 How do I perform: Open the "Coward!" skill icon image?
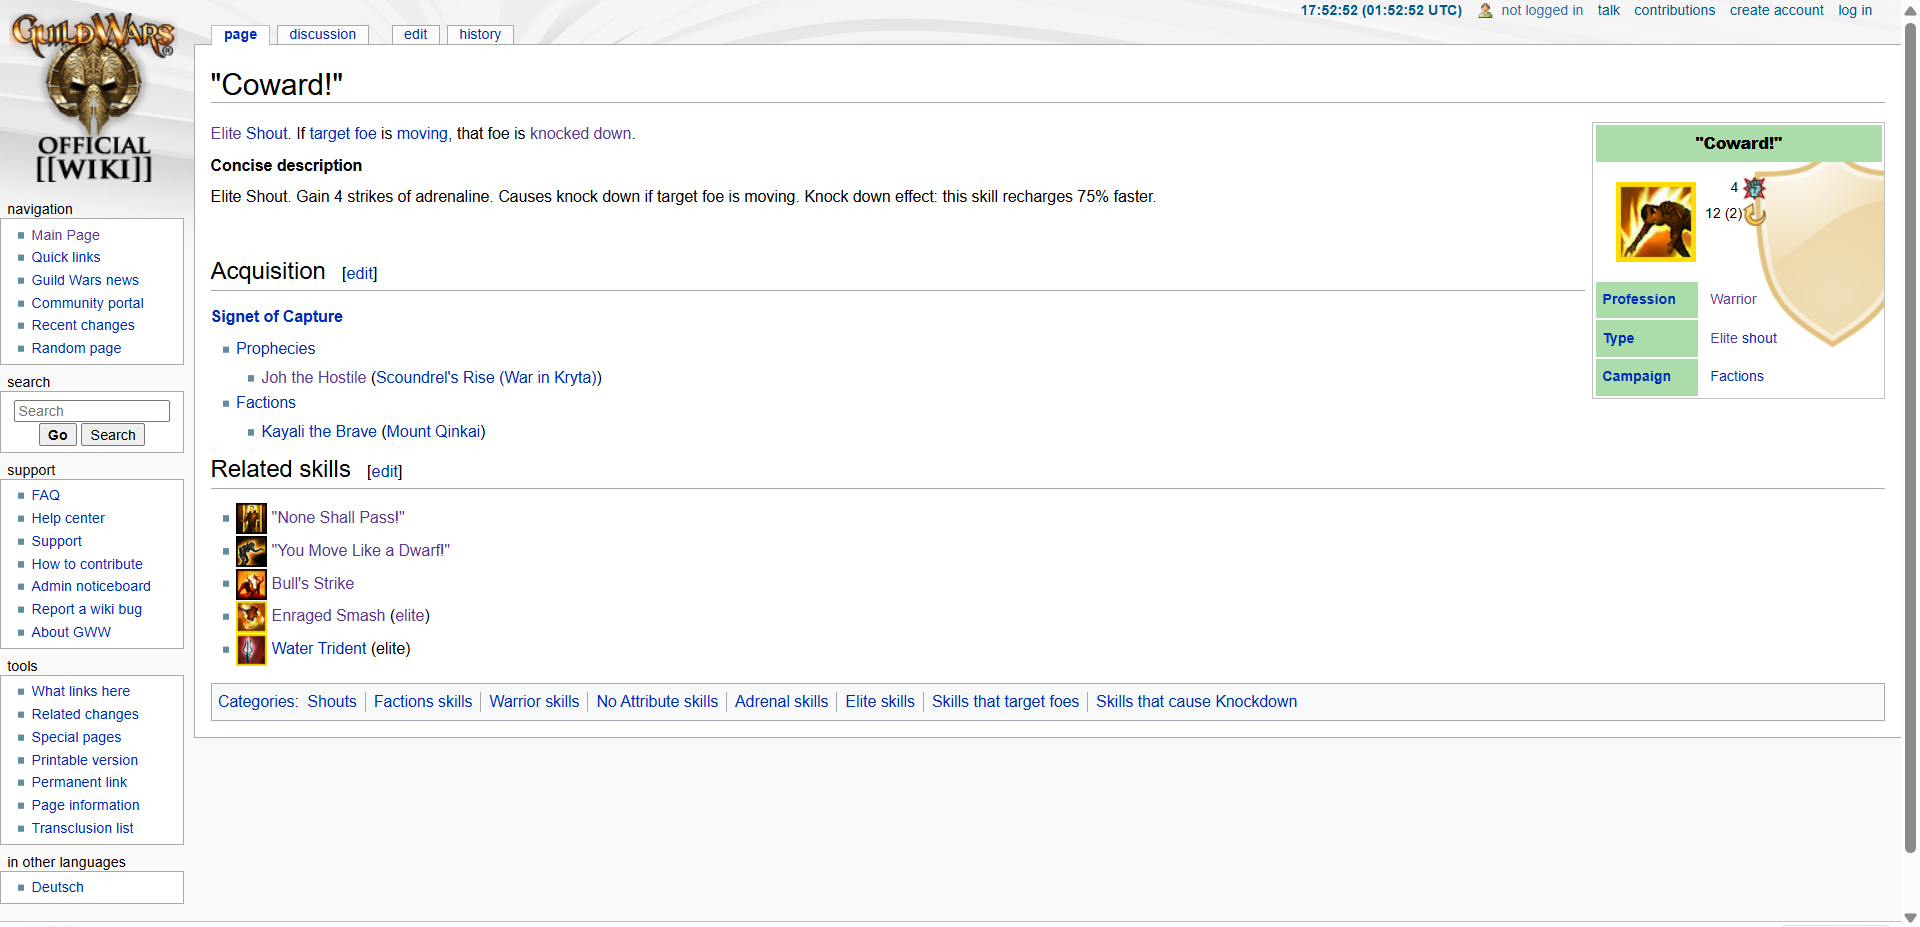pos(1656,222)
